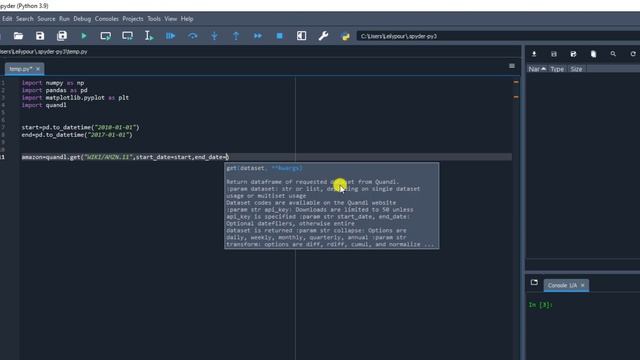
Task: Click the second warning marker in editor scrollbar
Action: click(x=516, y=97)
